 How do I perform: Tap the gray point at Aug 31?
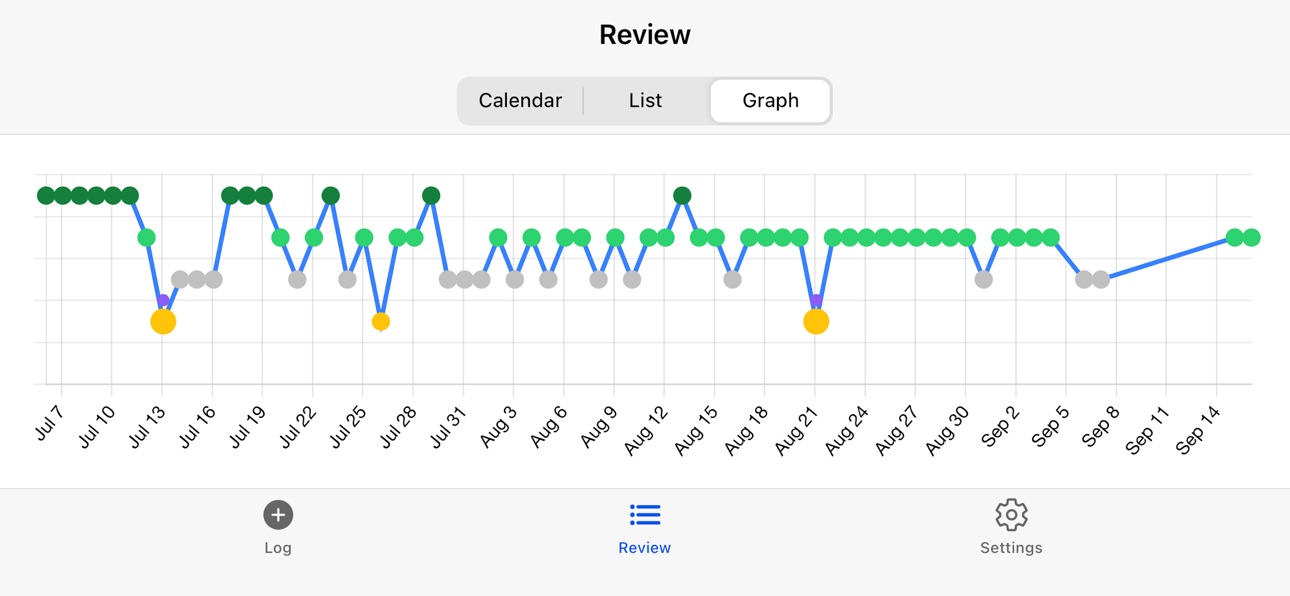coord(984,280)
